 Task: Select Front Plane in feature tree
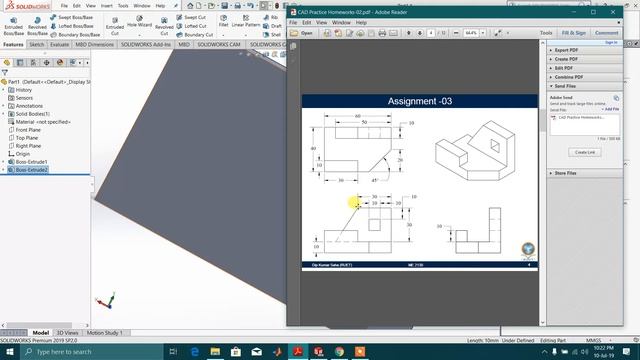point(28,130)
